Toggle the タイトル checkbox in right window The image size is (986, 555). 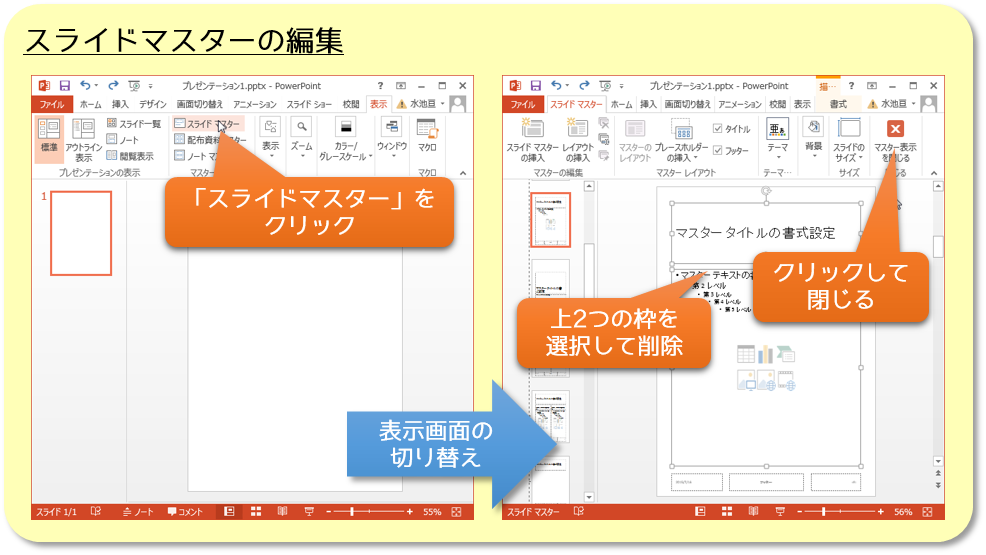click(717, 128)
